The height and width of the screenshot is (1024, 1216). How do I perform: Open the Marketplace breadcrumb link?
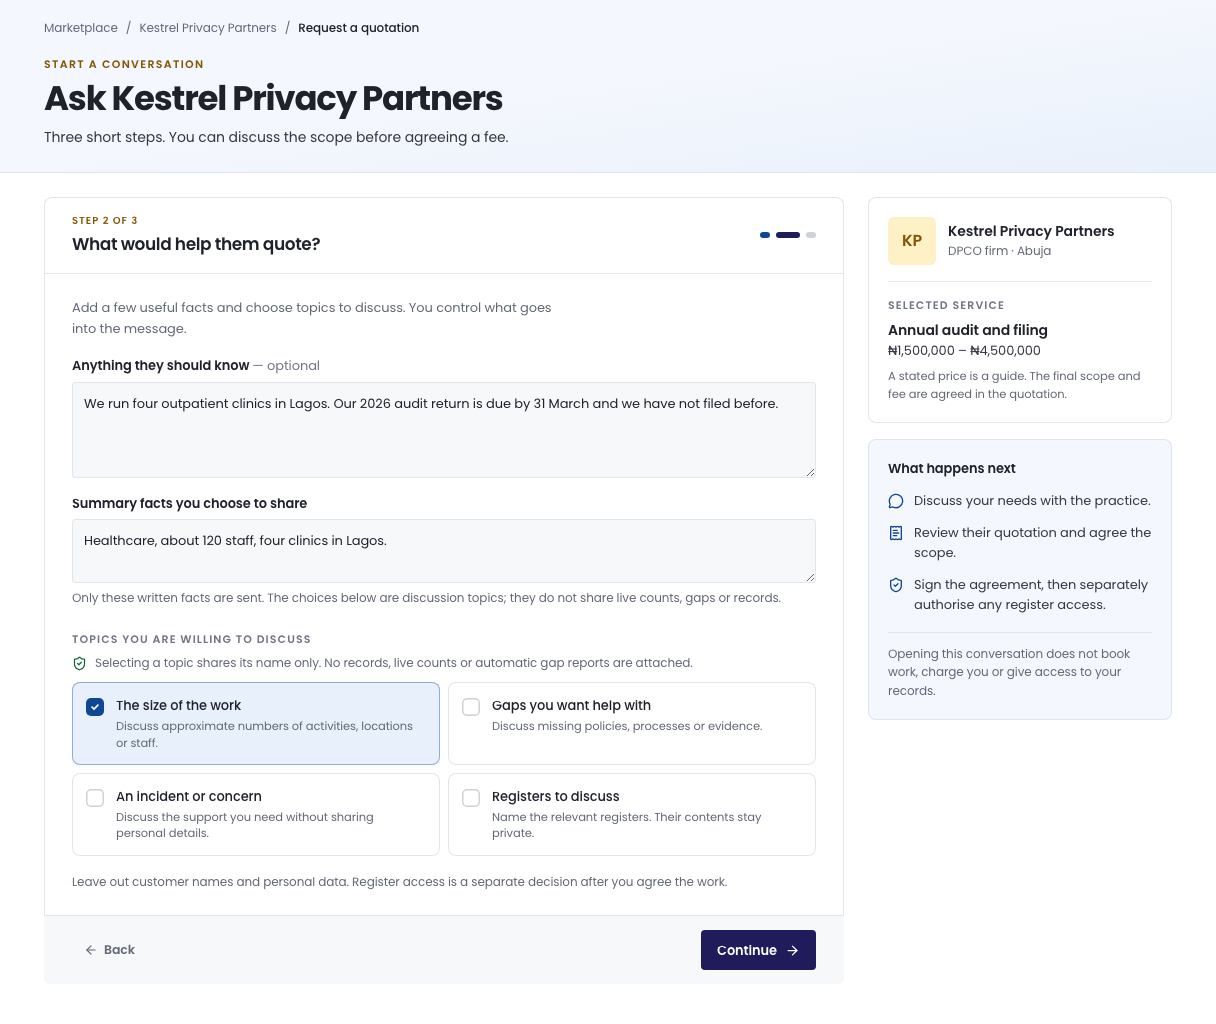tap(81, 28)
